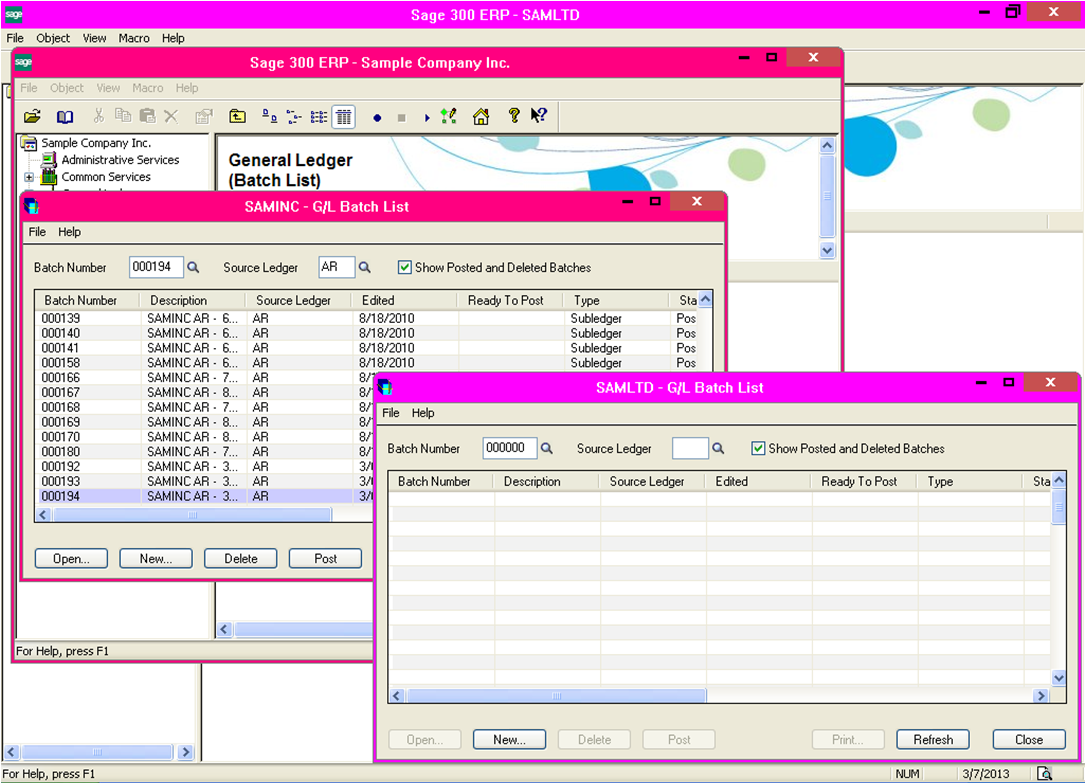Open Macro menu in main SAMLTD window
The width and height of the screenshot is (1087, 783).
[x=134, y=38]
